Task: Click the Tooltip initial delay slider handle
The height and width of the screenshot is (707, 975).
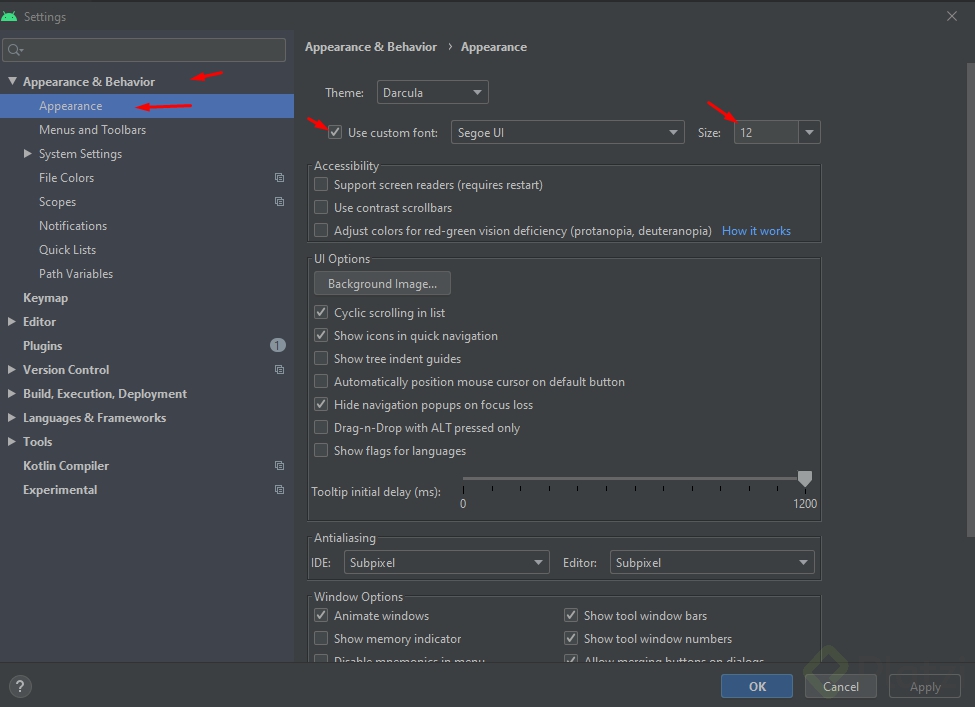Action: click(805, 479)
